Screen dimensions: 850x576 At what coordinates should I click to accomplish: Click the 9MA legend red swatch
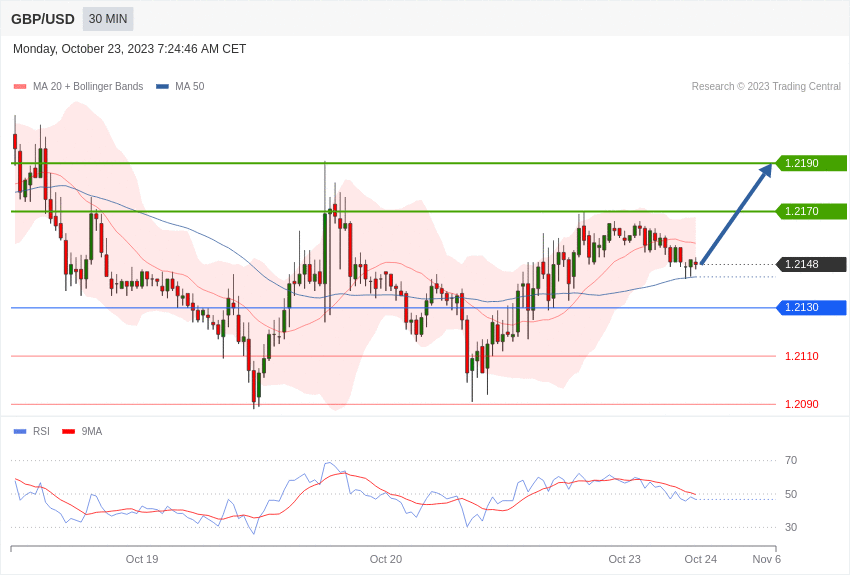[x=69, y=432]
